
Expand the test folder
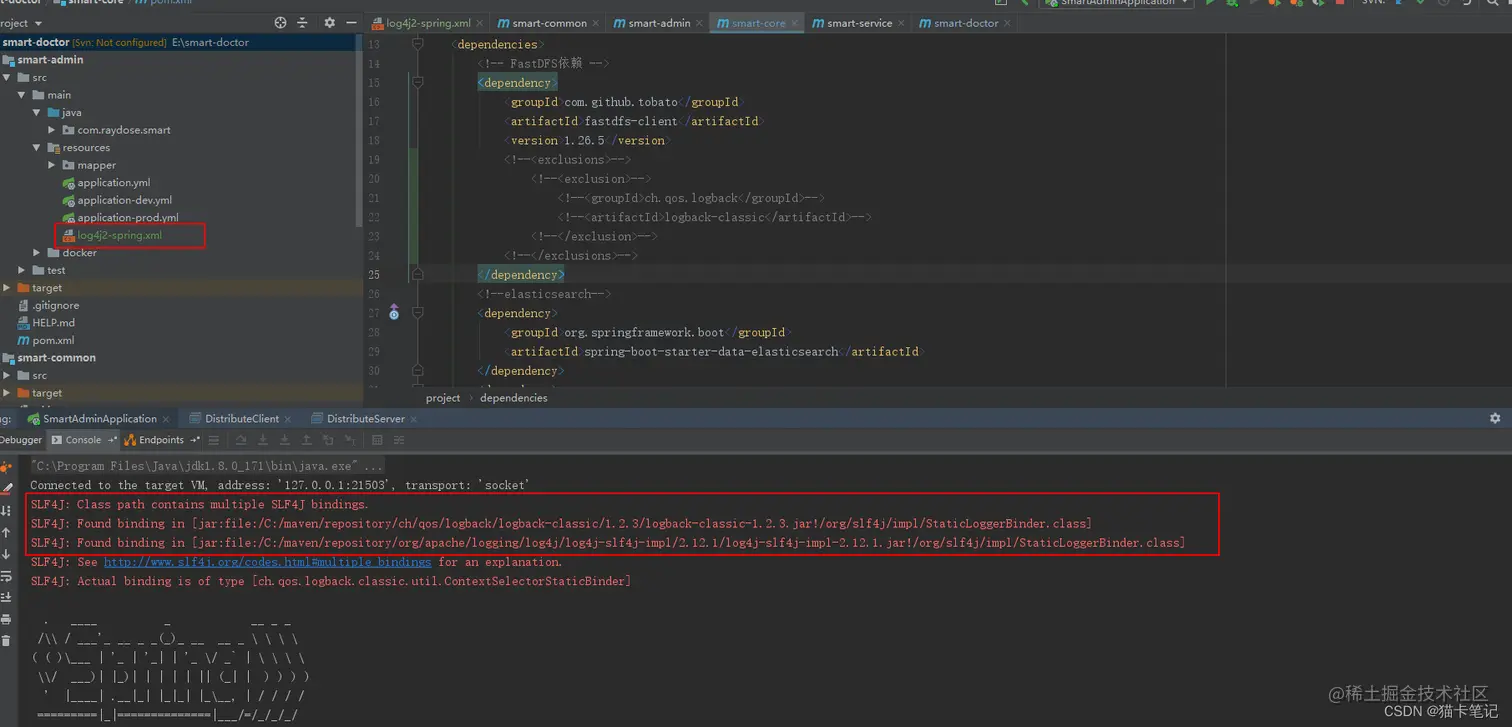pos(22,270)
